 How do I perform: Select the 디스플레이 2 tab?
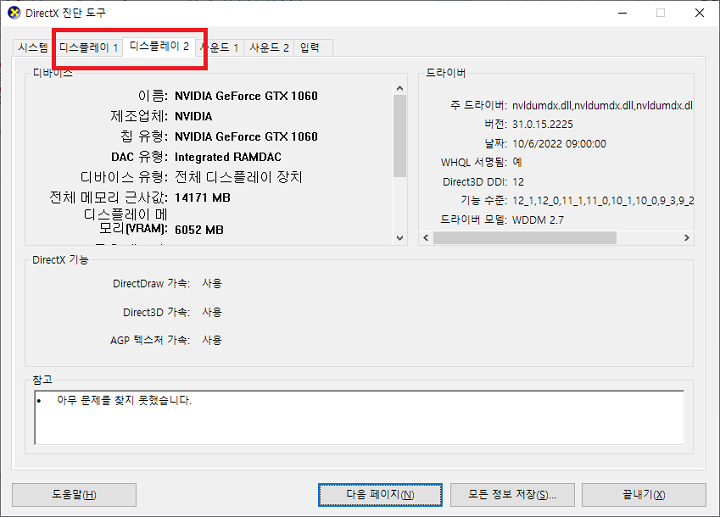159,46
